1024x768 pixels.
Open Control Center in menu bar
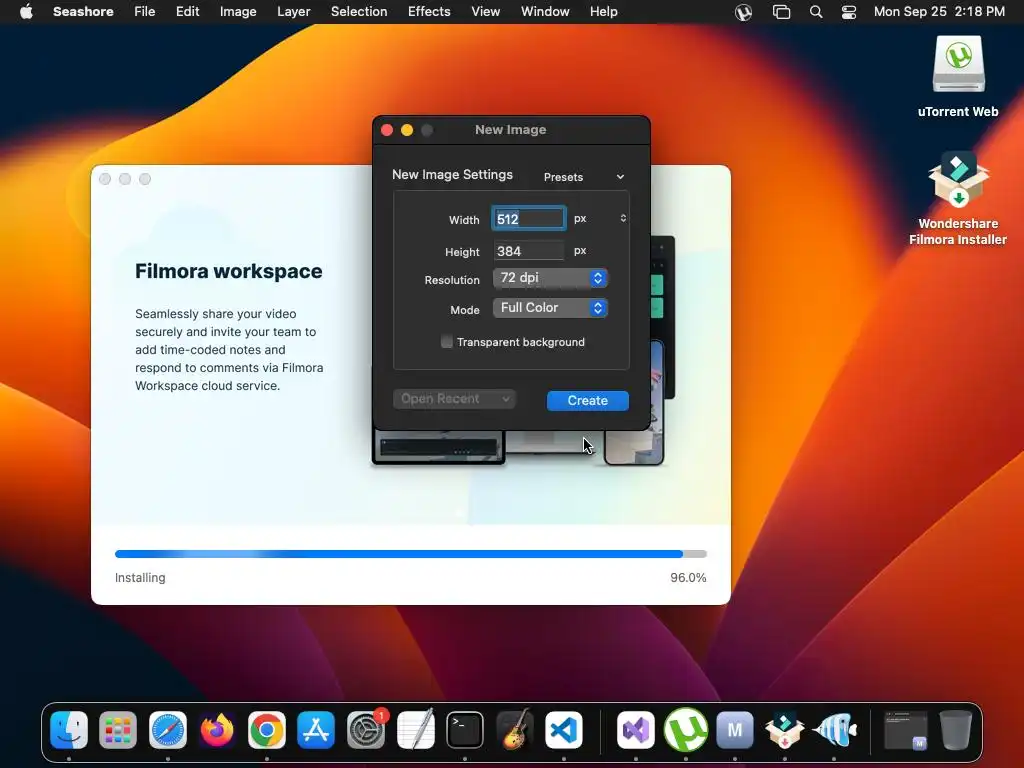tap(848, 12)
